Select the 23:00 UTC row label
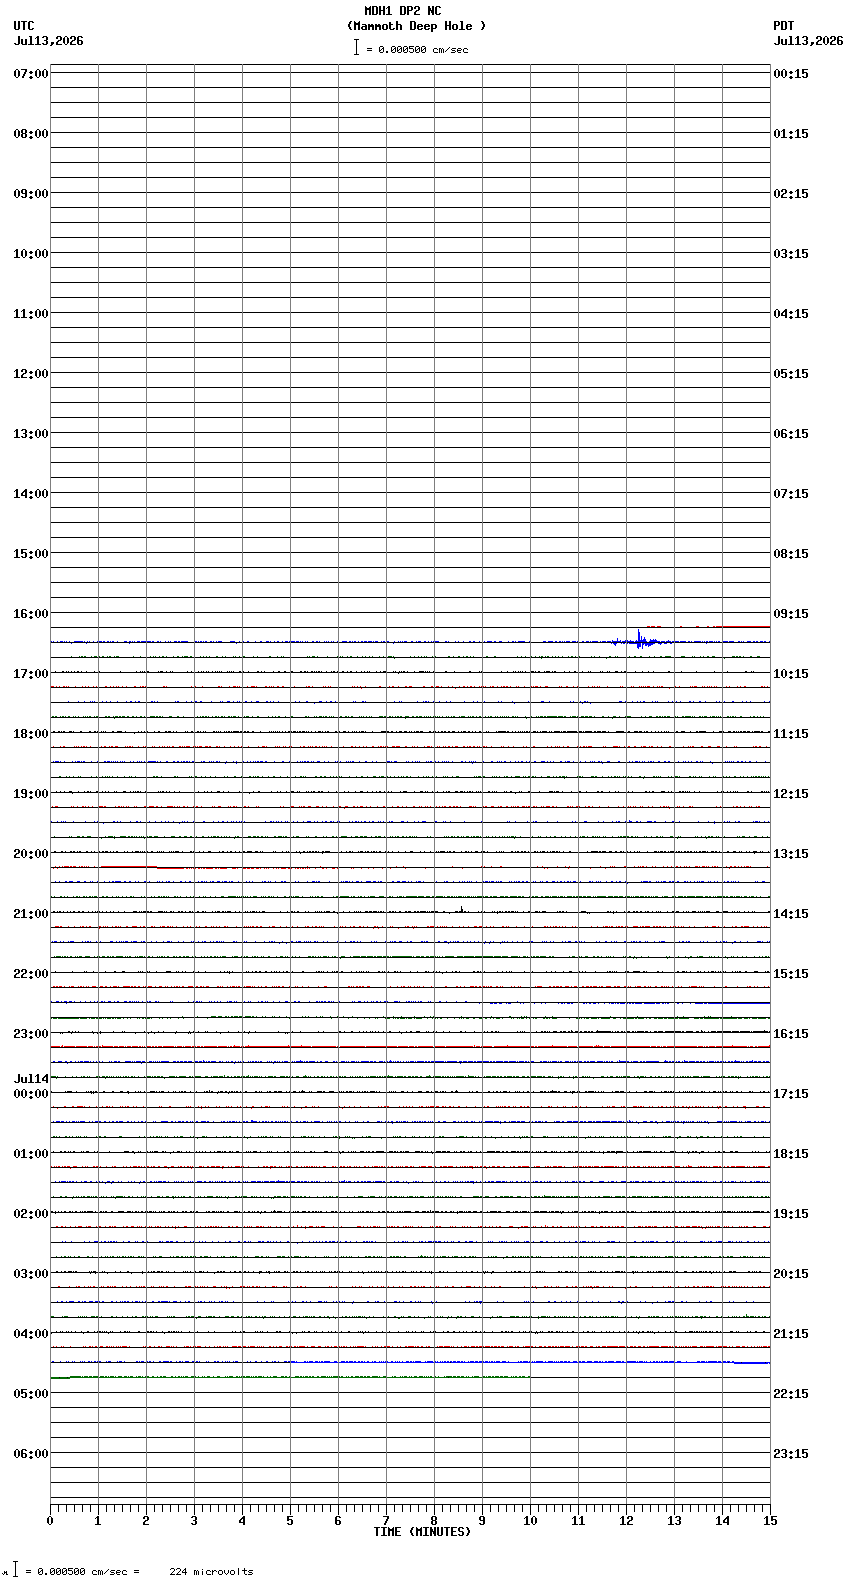The height and width of the screenshot is (1584, 850). coord(31,1034)
